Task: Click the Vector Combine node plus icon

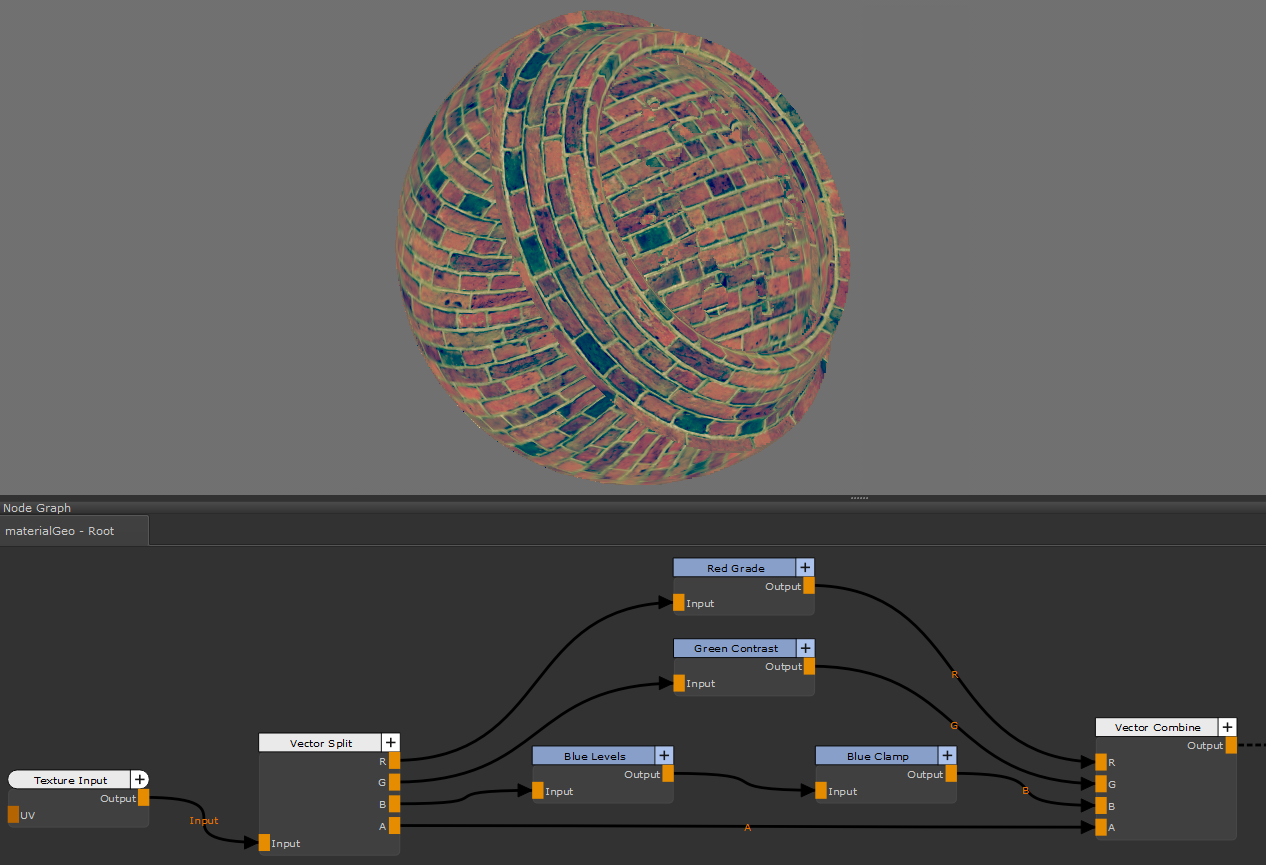Action: pyautogui.click(x=1227, y=727)
